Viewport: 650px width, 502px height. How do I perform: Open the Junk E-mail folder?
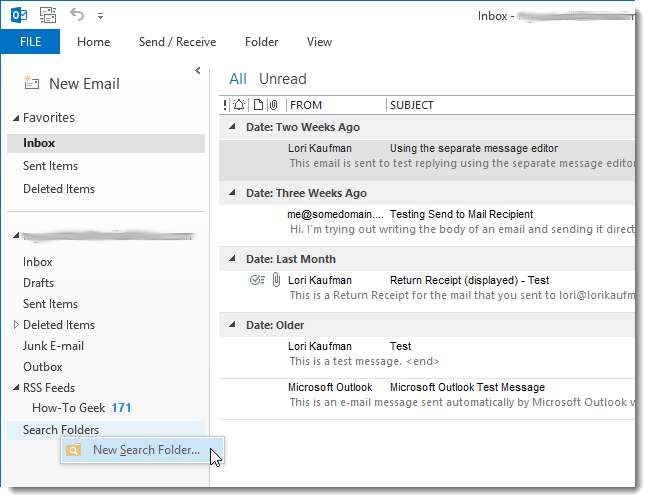(53, 346)
